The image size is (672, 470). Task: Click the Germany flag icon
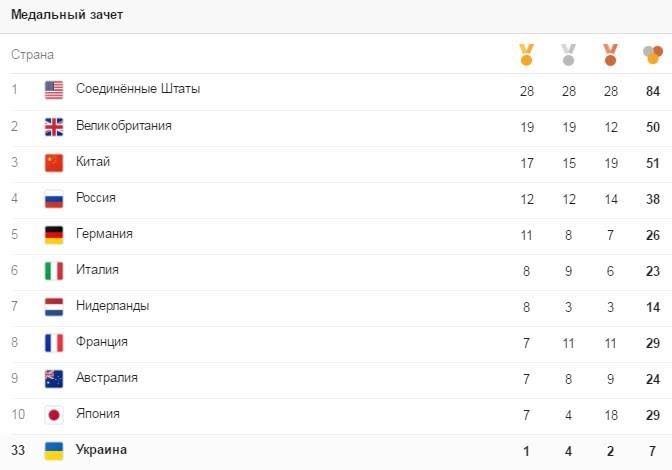54,234
